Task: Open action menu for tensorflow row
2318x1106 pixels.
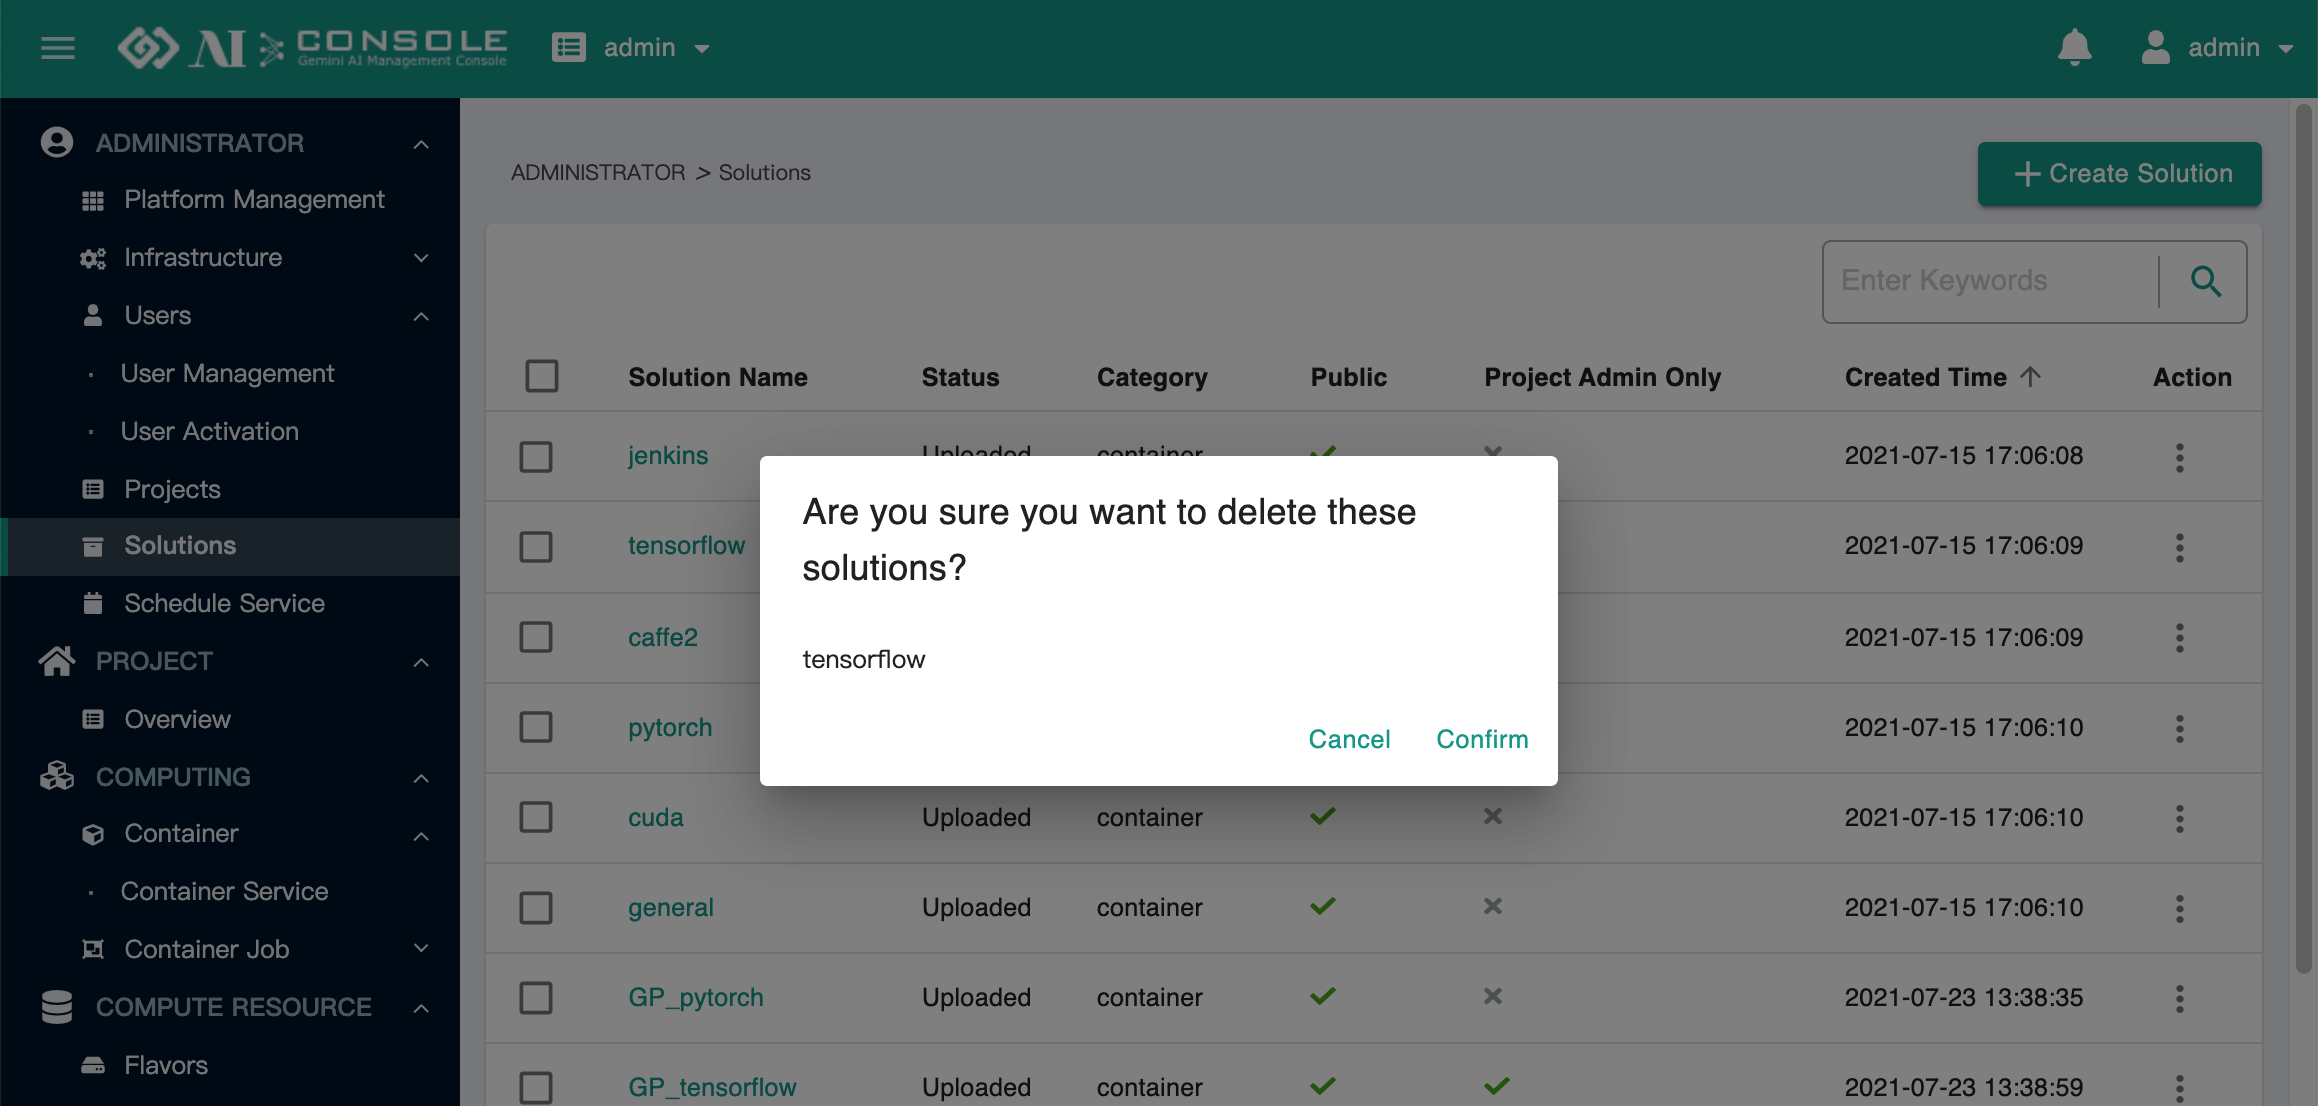Action: (2180, 547)
